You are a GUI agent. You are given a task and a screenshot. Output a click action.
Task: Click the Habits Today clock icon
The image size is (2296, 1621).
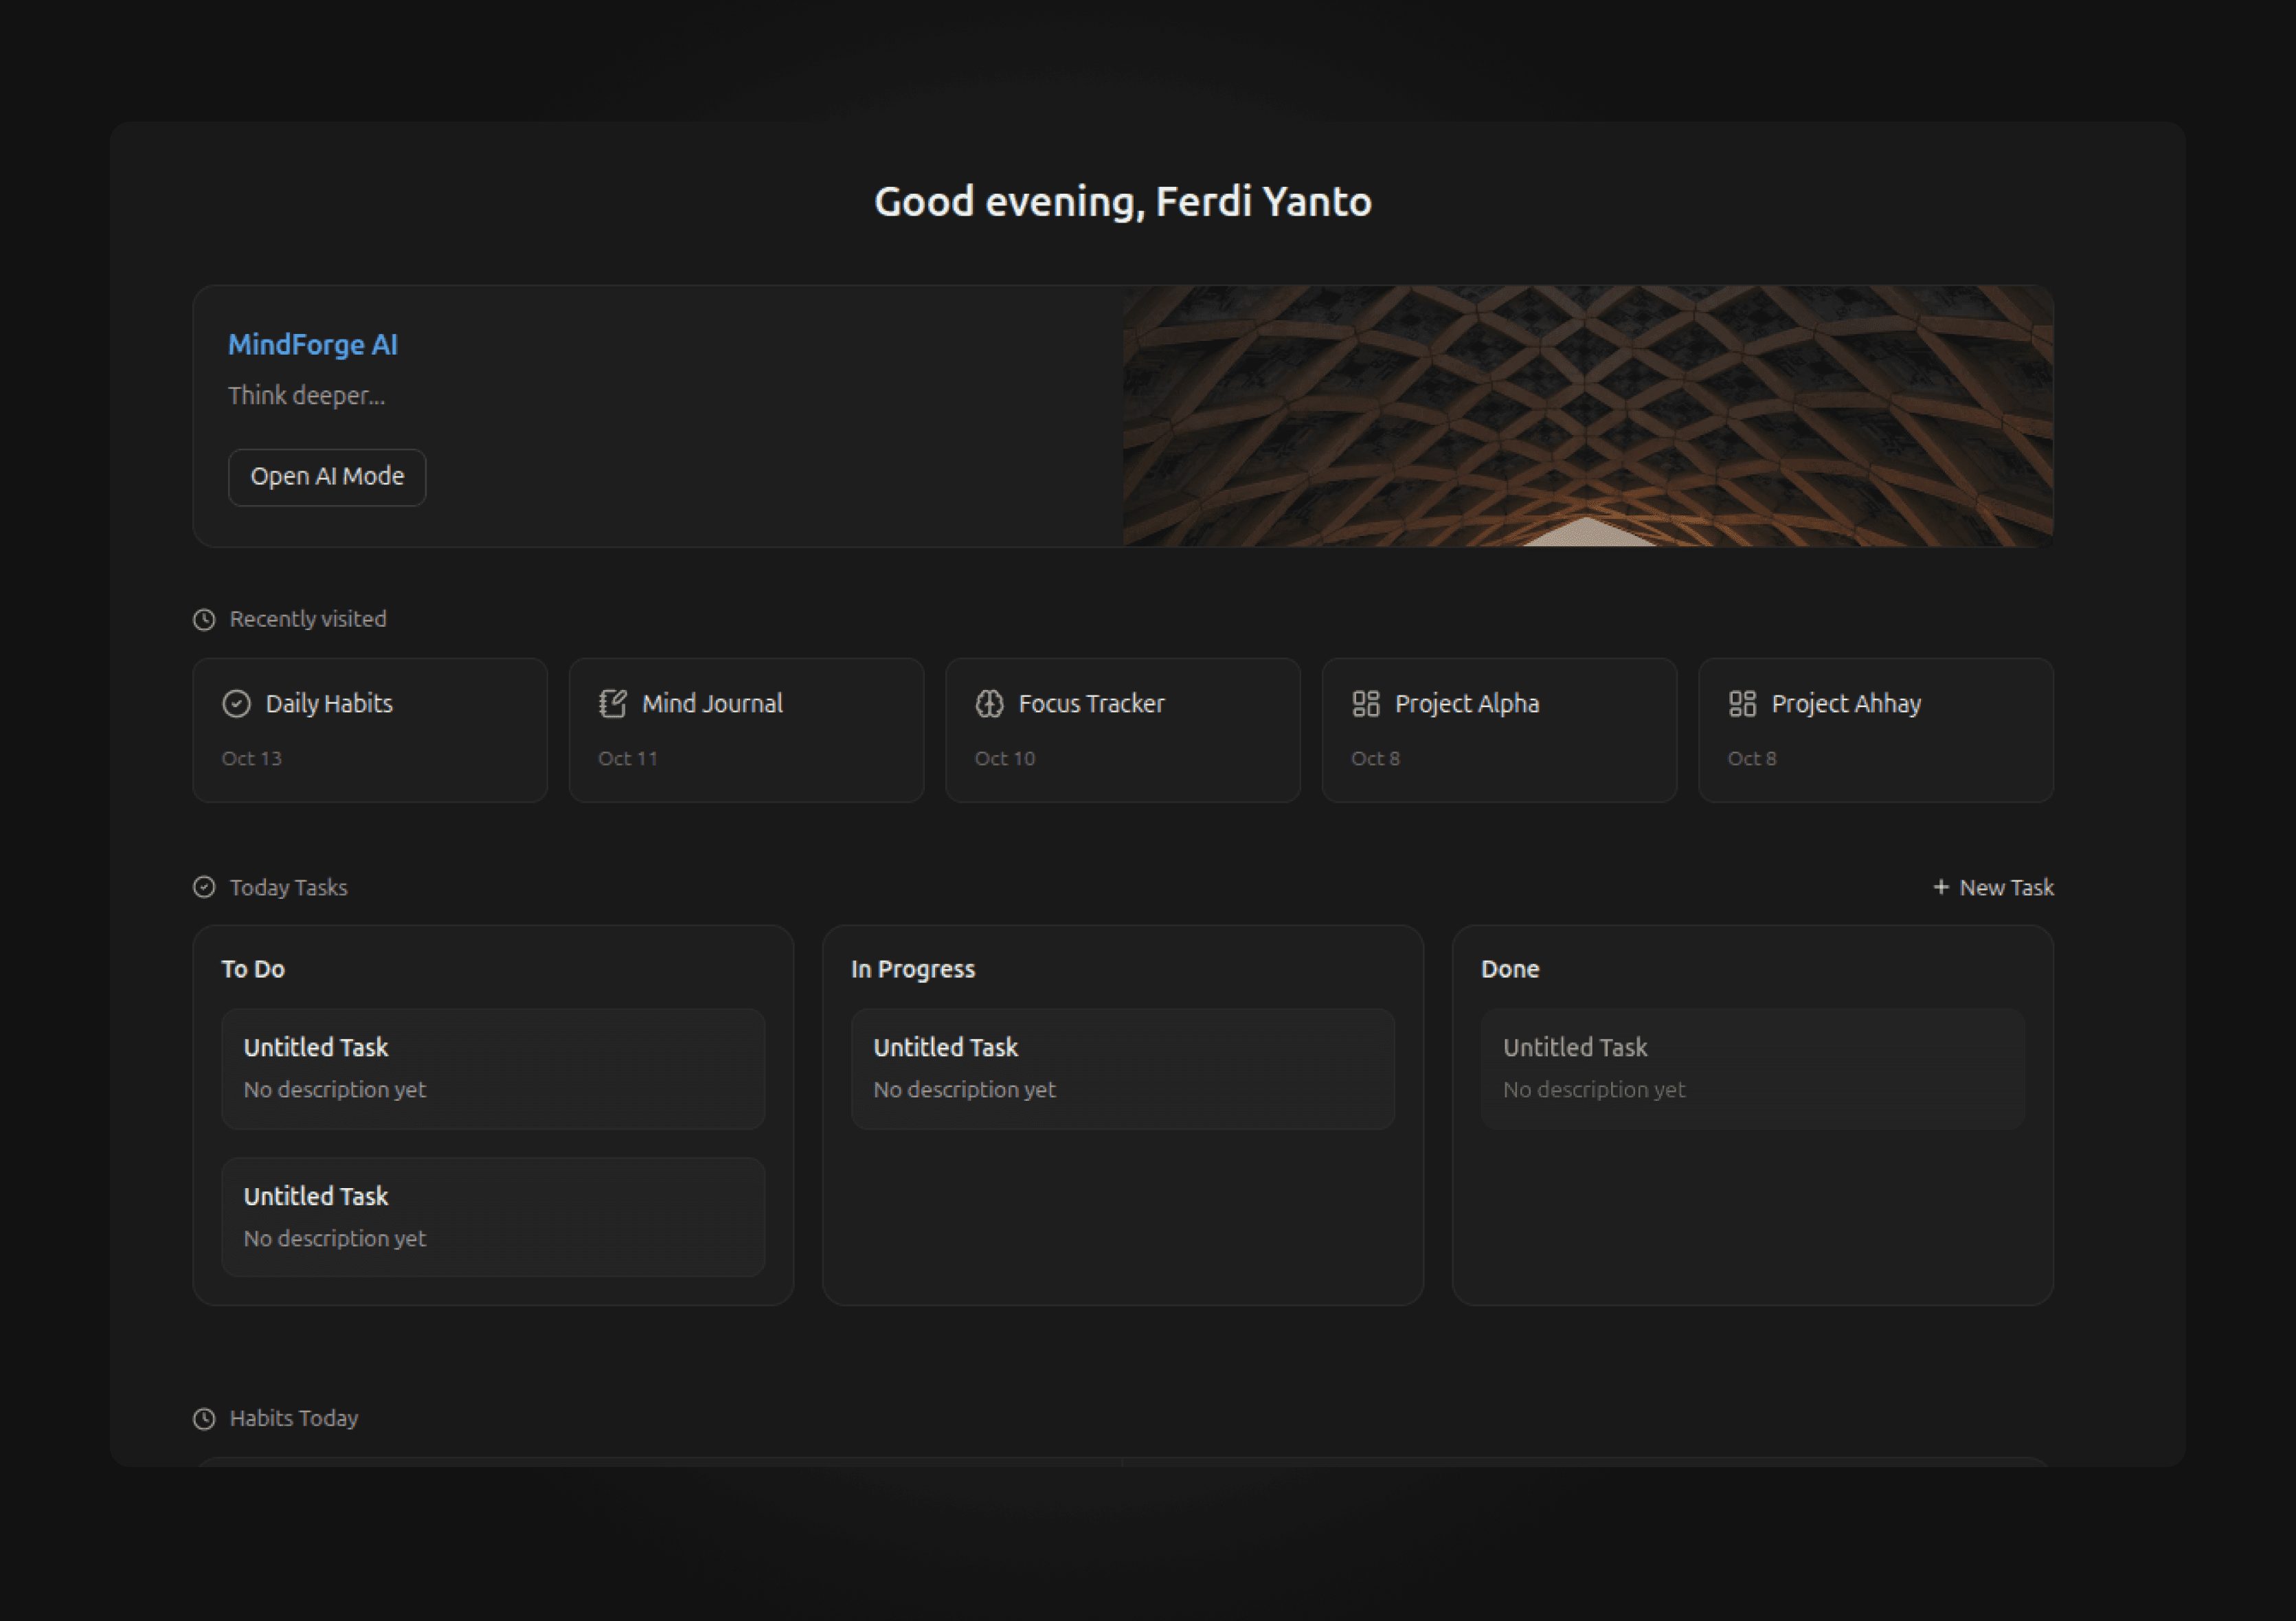204,1419
